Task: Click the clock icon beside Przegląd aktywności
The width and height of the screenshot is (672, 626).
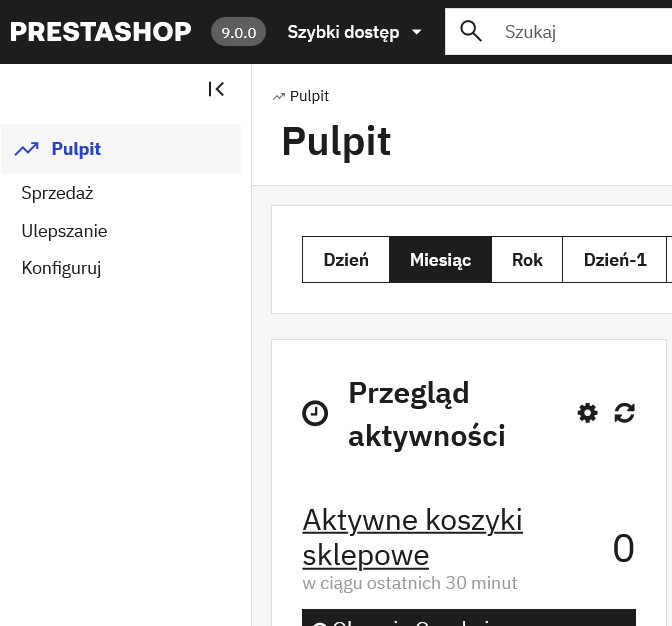Action: (315, 413)
